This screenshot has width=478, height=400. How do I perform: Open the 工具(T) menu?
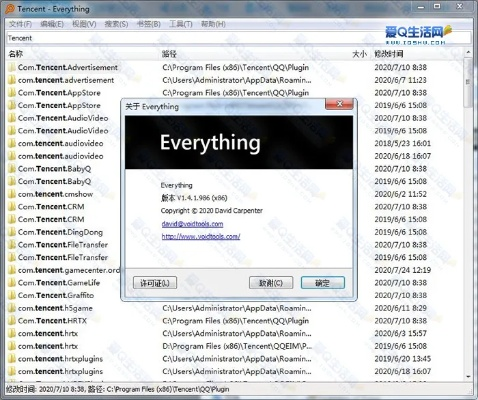[x=181, y=24]
